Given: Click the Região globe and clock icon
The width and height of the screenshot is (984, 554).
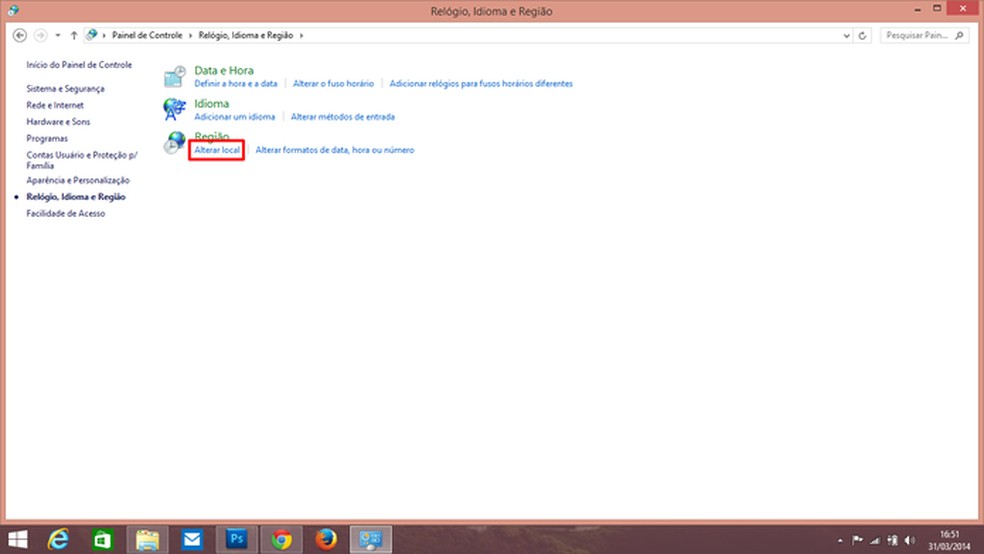Looking at the screenshot, I should (x=174, y=142).
